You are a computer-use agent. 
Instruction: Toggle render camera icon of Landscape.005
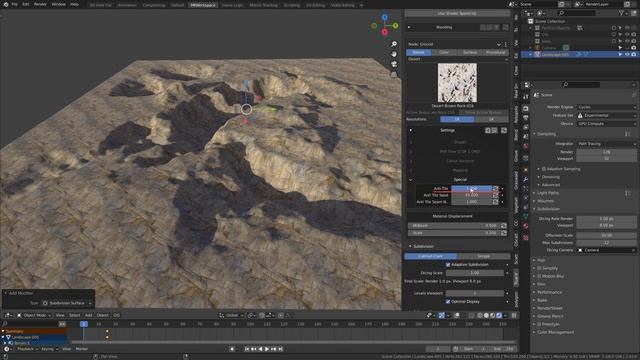pyautogui.click(x=633, y=54)
